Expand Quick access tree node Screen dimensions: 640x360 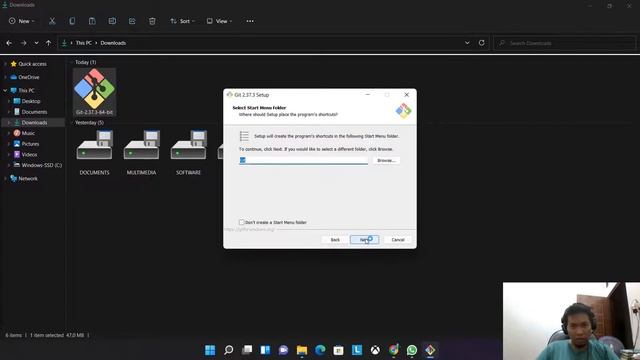click(5, 64)
